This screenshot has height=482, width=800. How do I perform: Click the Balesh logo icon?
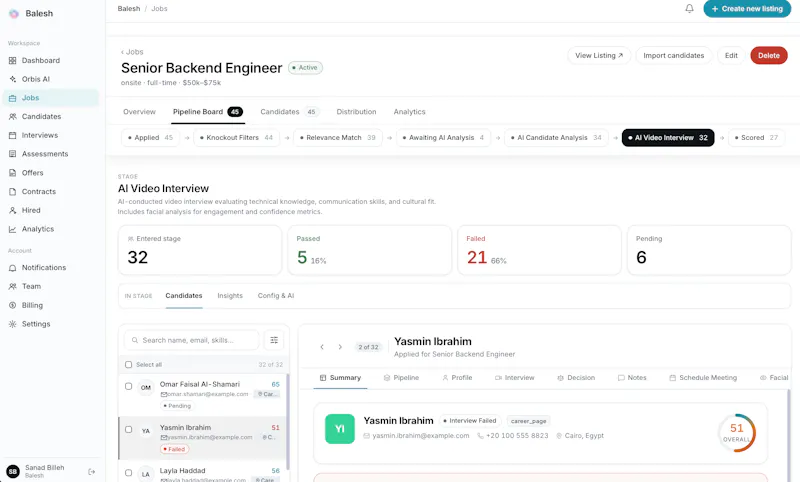tap(14, 14)
